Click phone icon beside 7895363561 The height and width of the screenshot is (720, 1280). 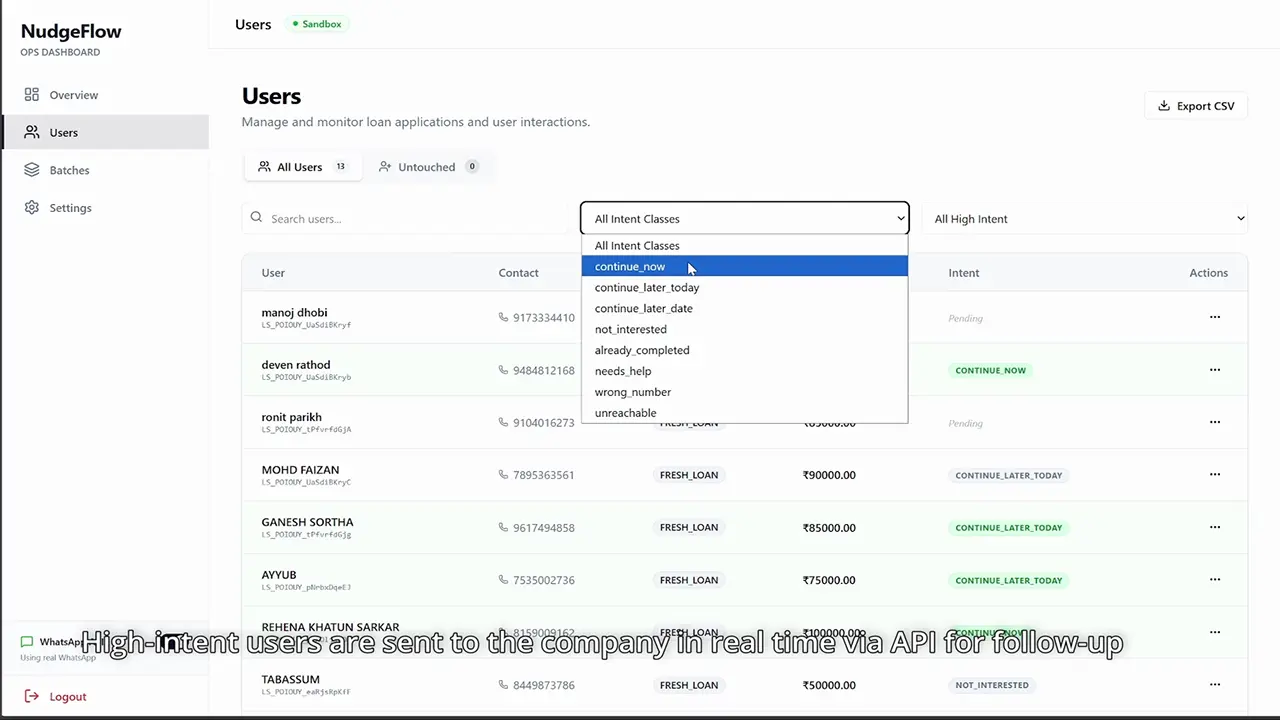(x=503, y=475)
